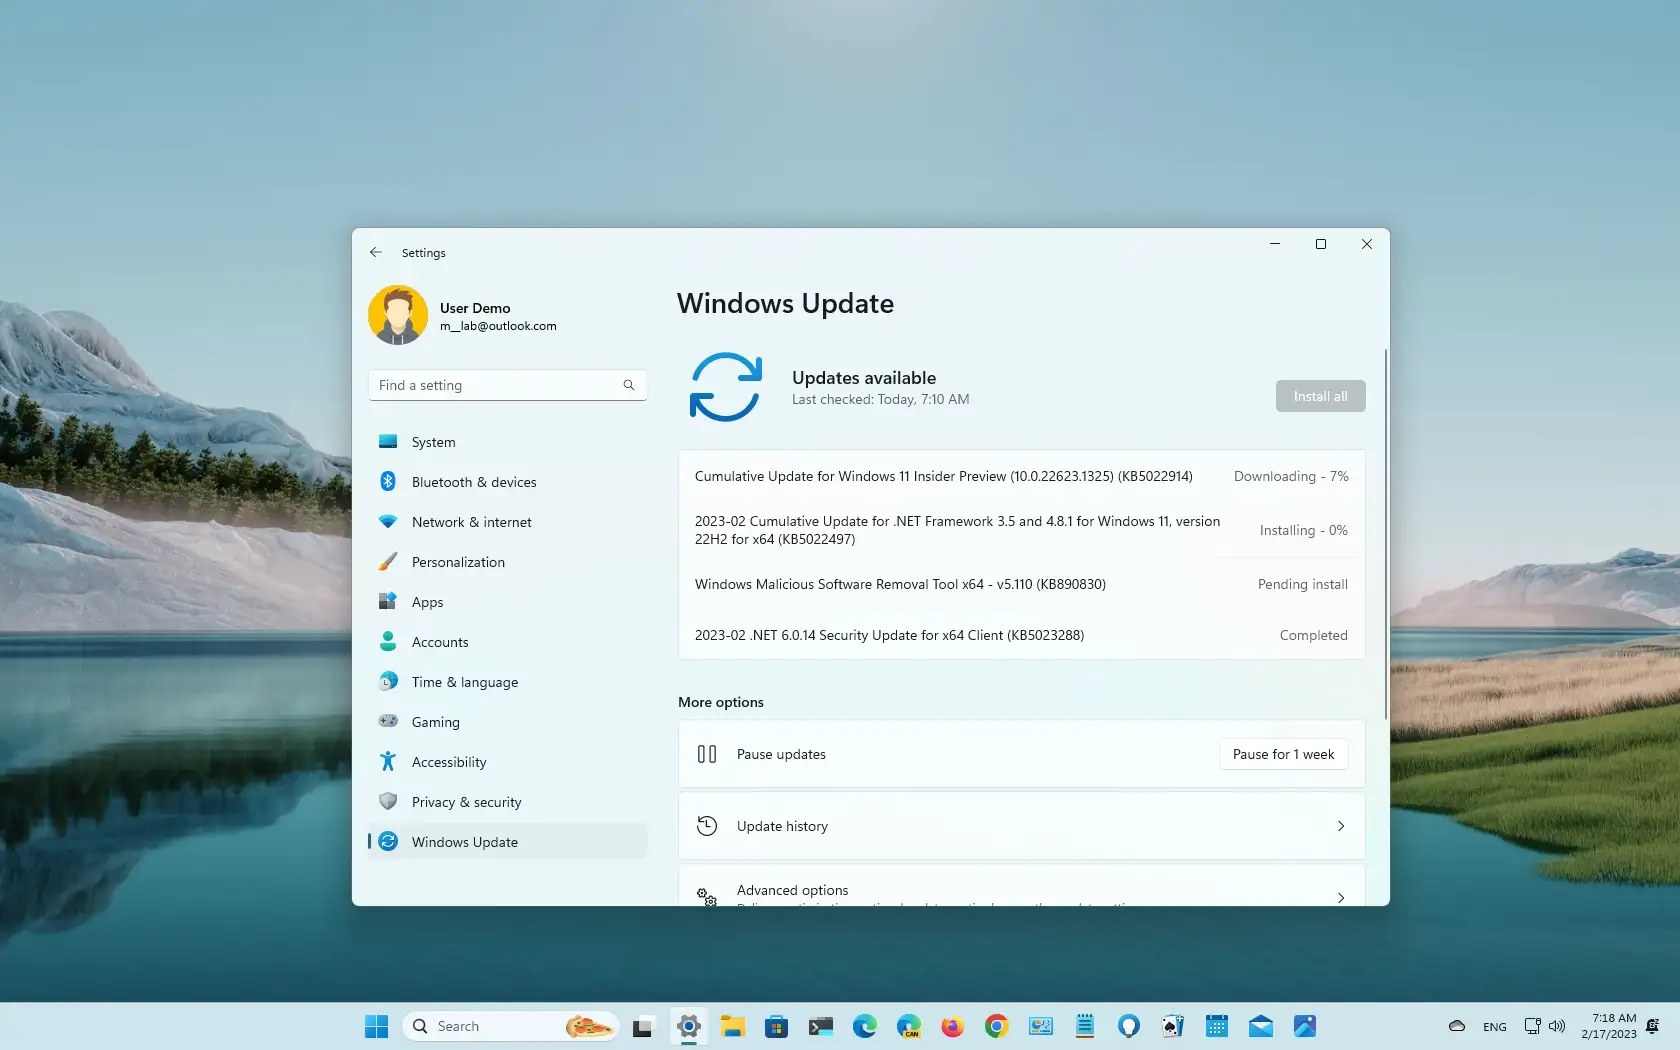Open the Accessibility settings icon

[388, 761]
